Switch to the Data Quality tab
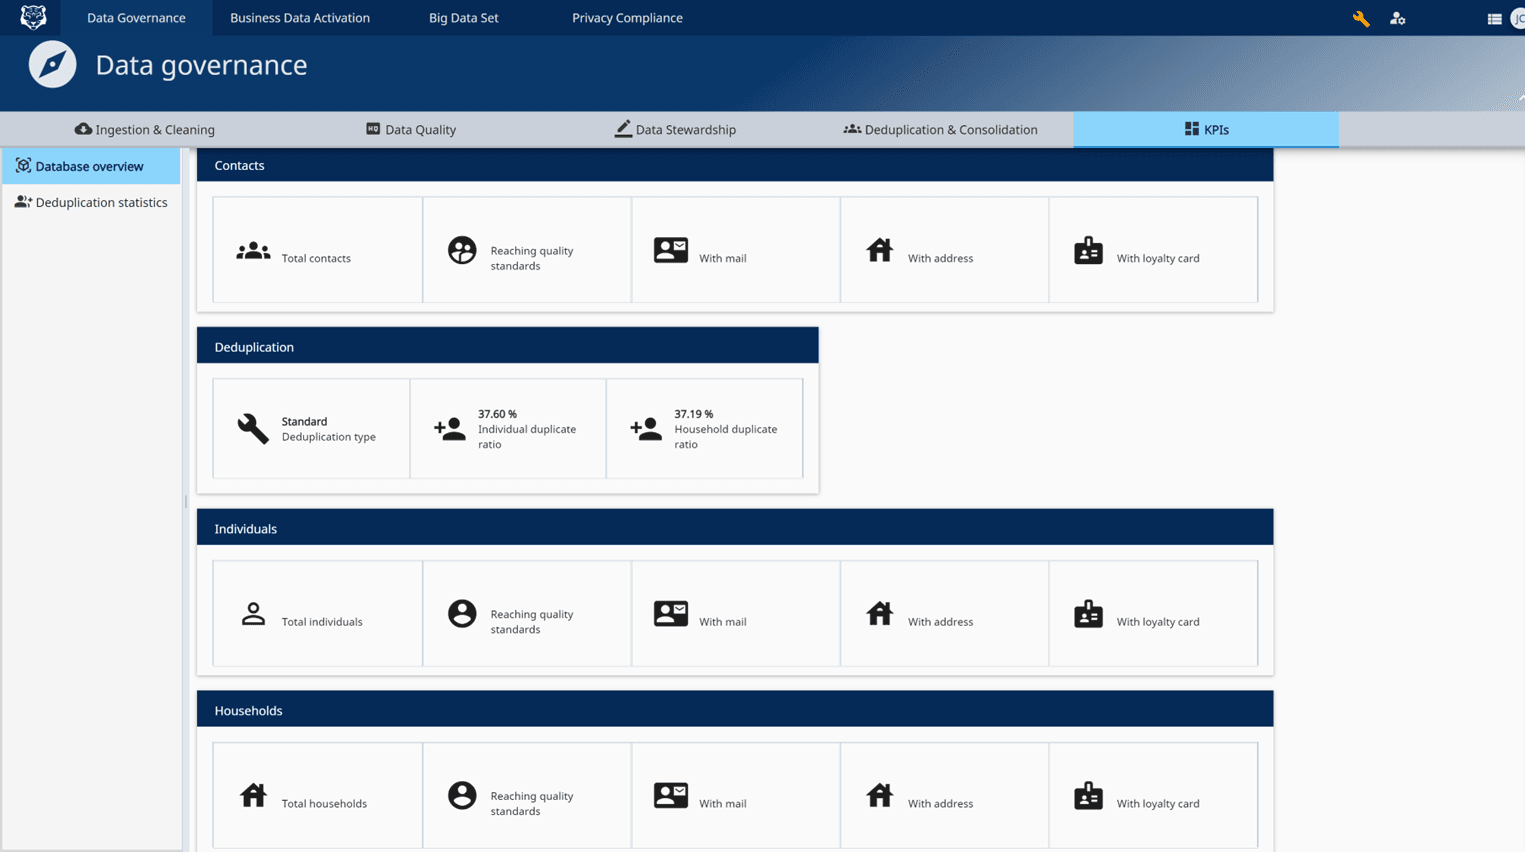This screenshot has width=1525, height=852. pos(411,129)
